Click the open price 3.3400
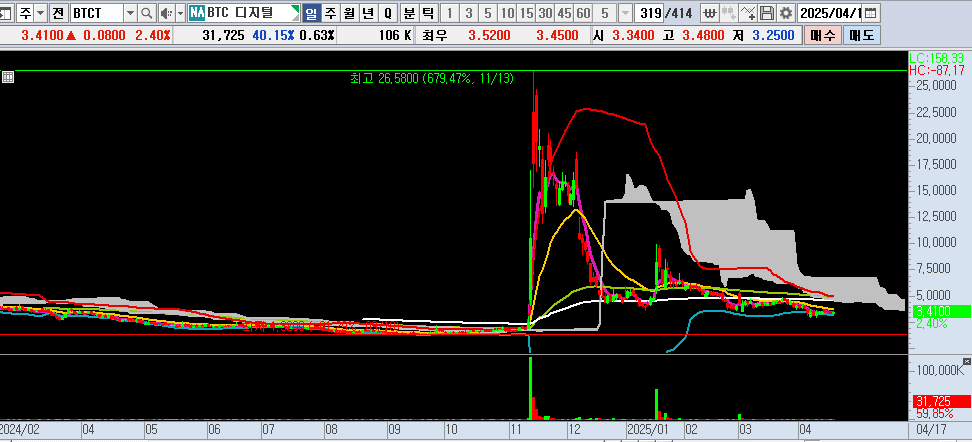Viewport: 972px width, 442px height. 633,35
